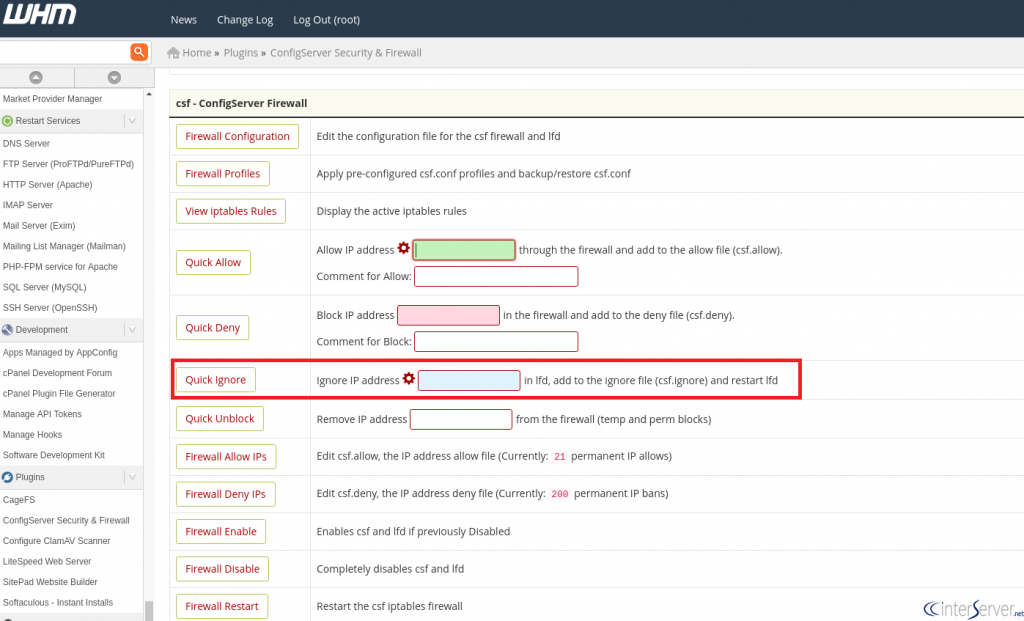Screen dimensions: 1024x621
Task: Open PHP-FPM service for Apache link
Action: point(60,266)
